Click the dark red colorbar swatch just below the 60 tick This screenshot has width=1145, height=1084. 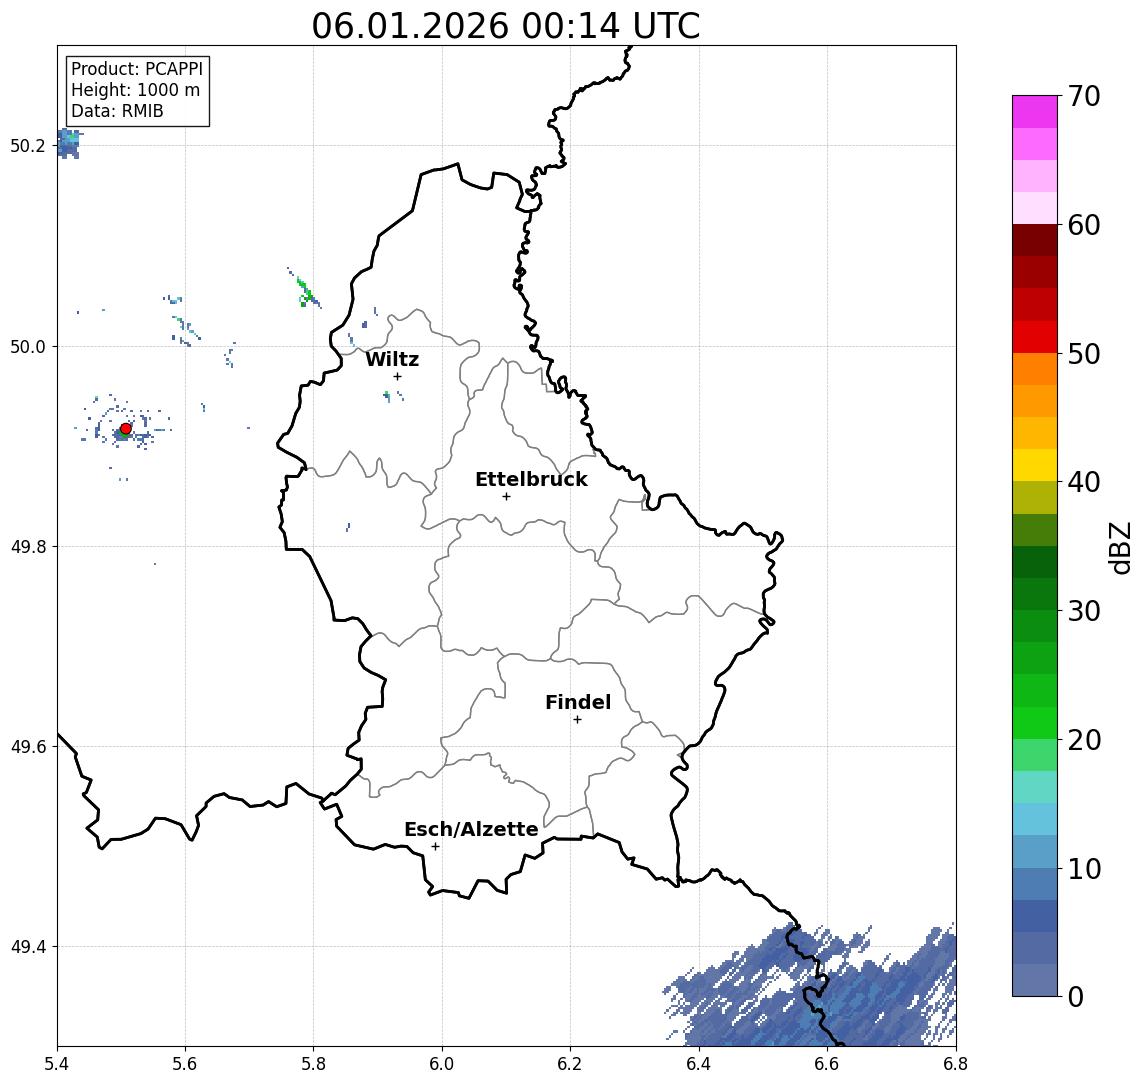(x=1035, y=240)
